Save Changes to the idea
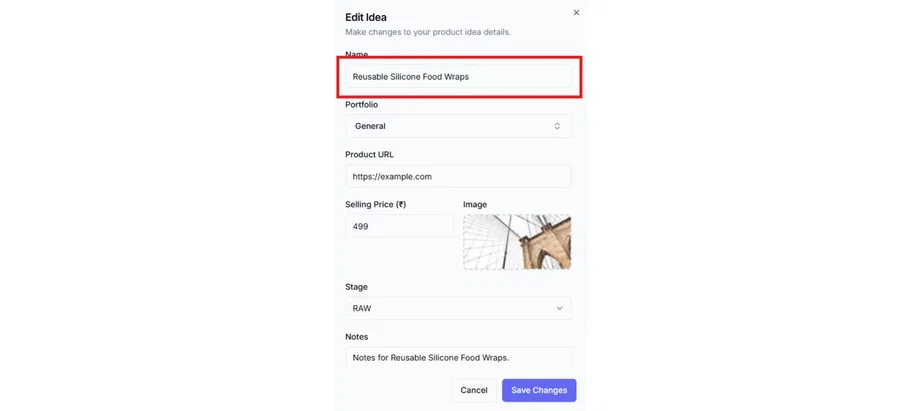The height and width of the screenshot is (411, 920). 539,390
